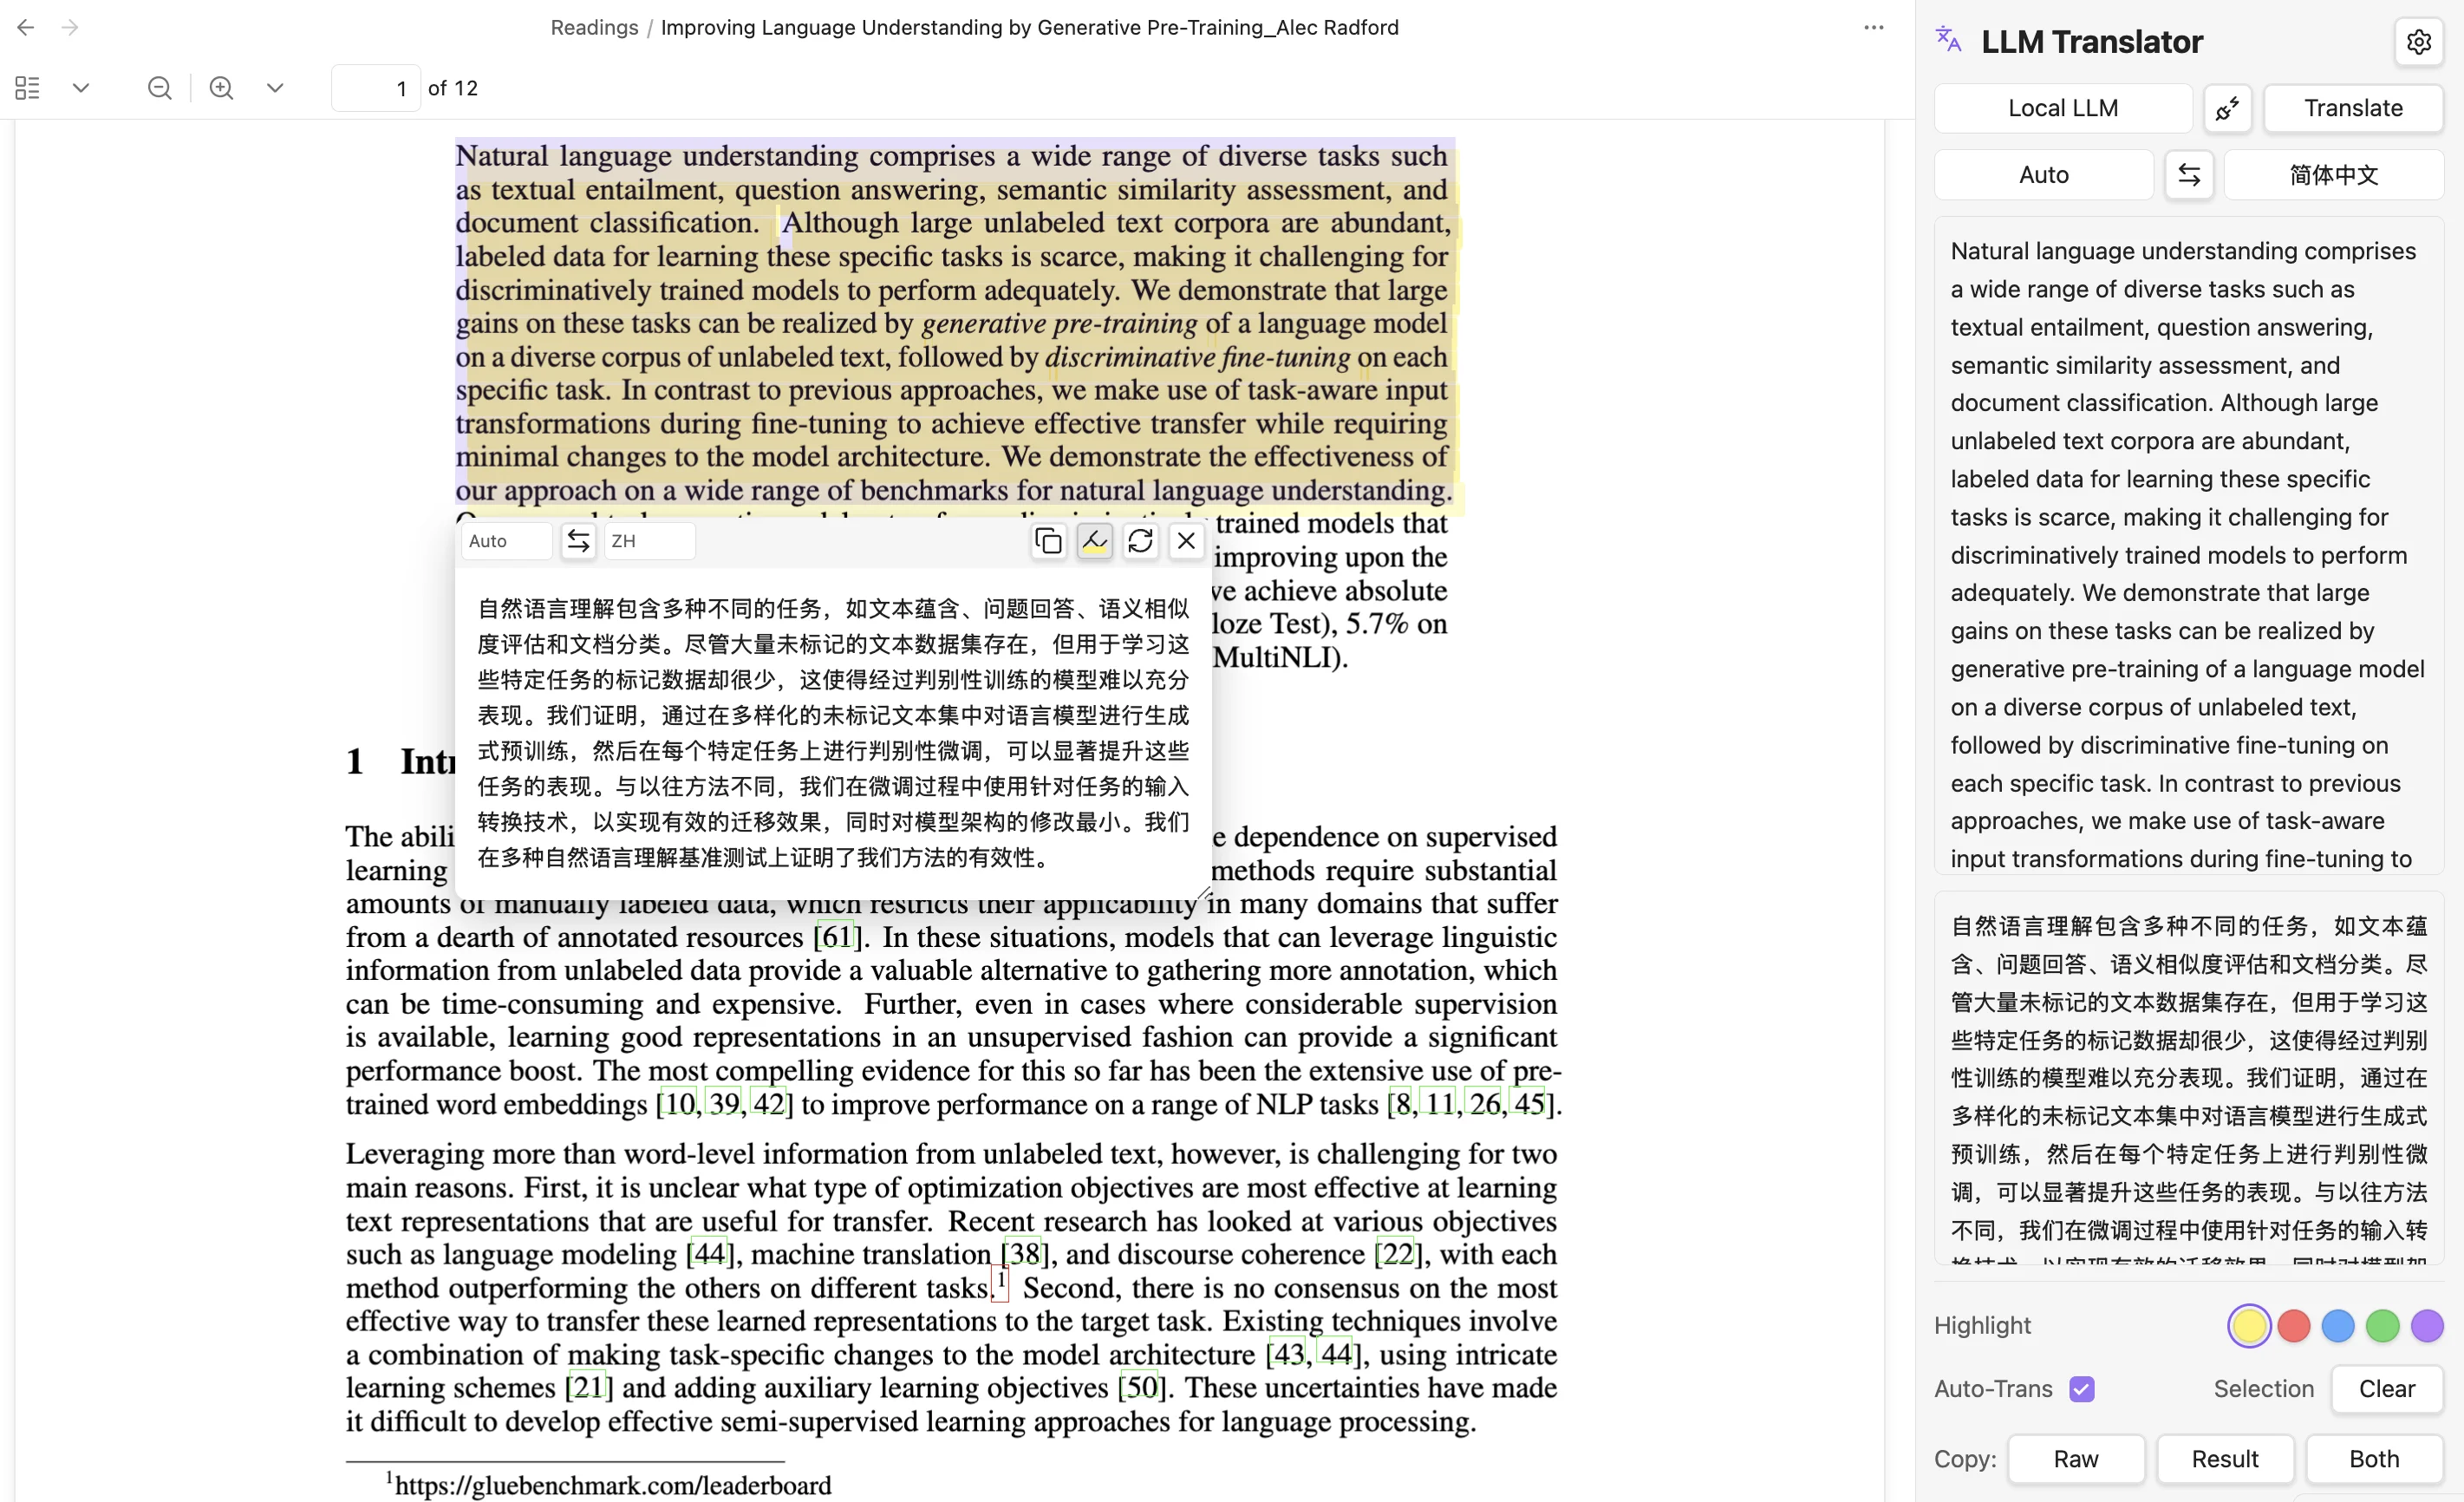Open the popup ZH target language selector

click(x=650, y=541)
